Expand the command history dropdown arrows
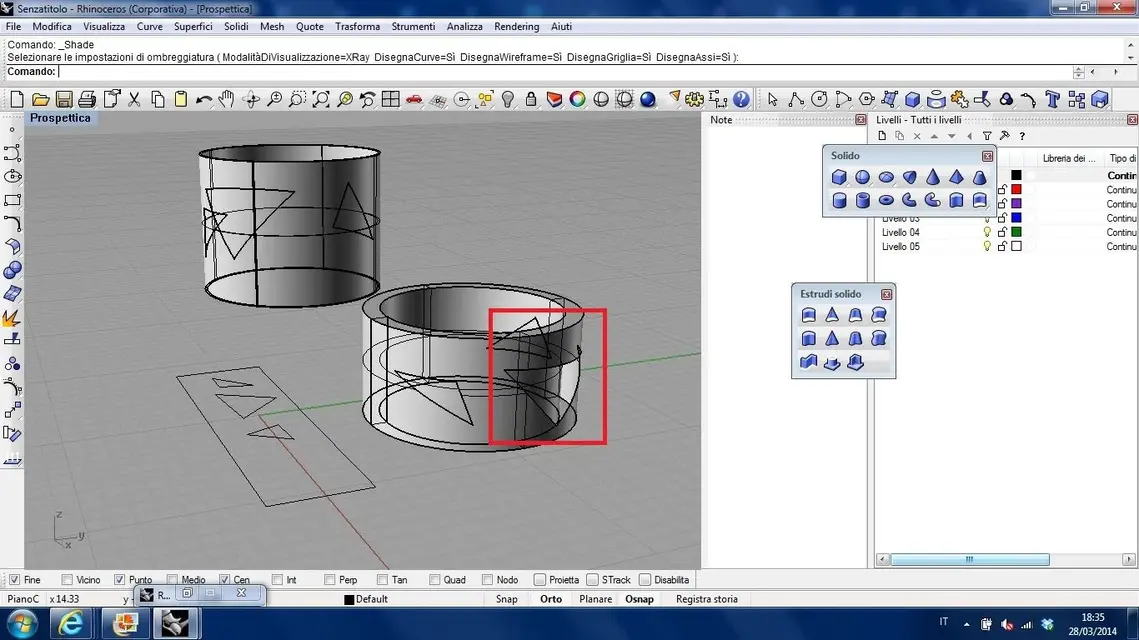Image resolution: width=1139 pixels, height=640 pixels. pos(1078,73)
